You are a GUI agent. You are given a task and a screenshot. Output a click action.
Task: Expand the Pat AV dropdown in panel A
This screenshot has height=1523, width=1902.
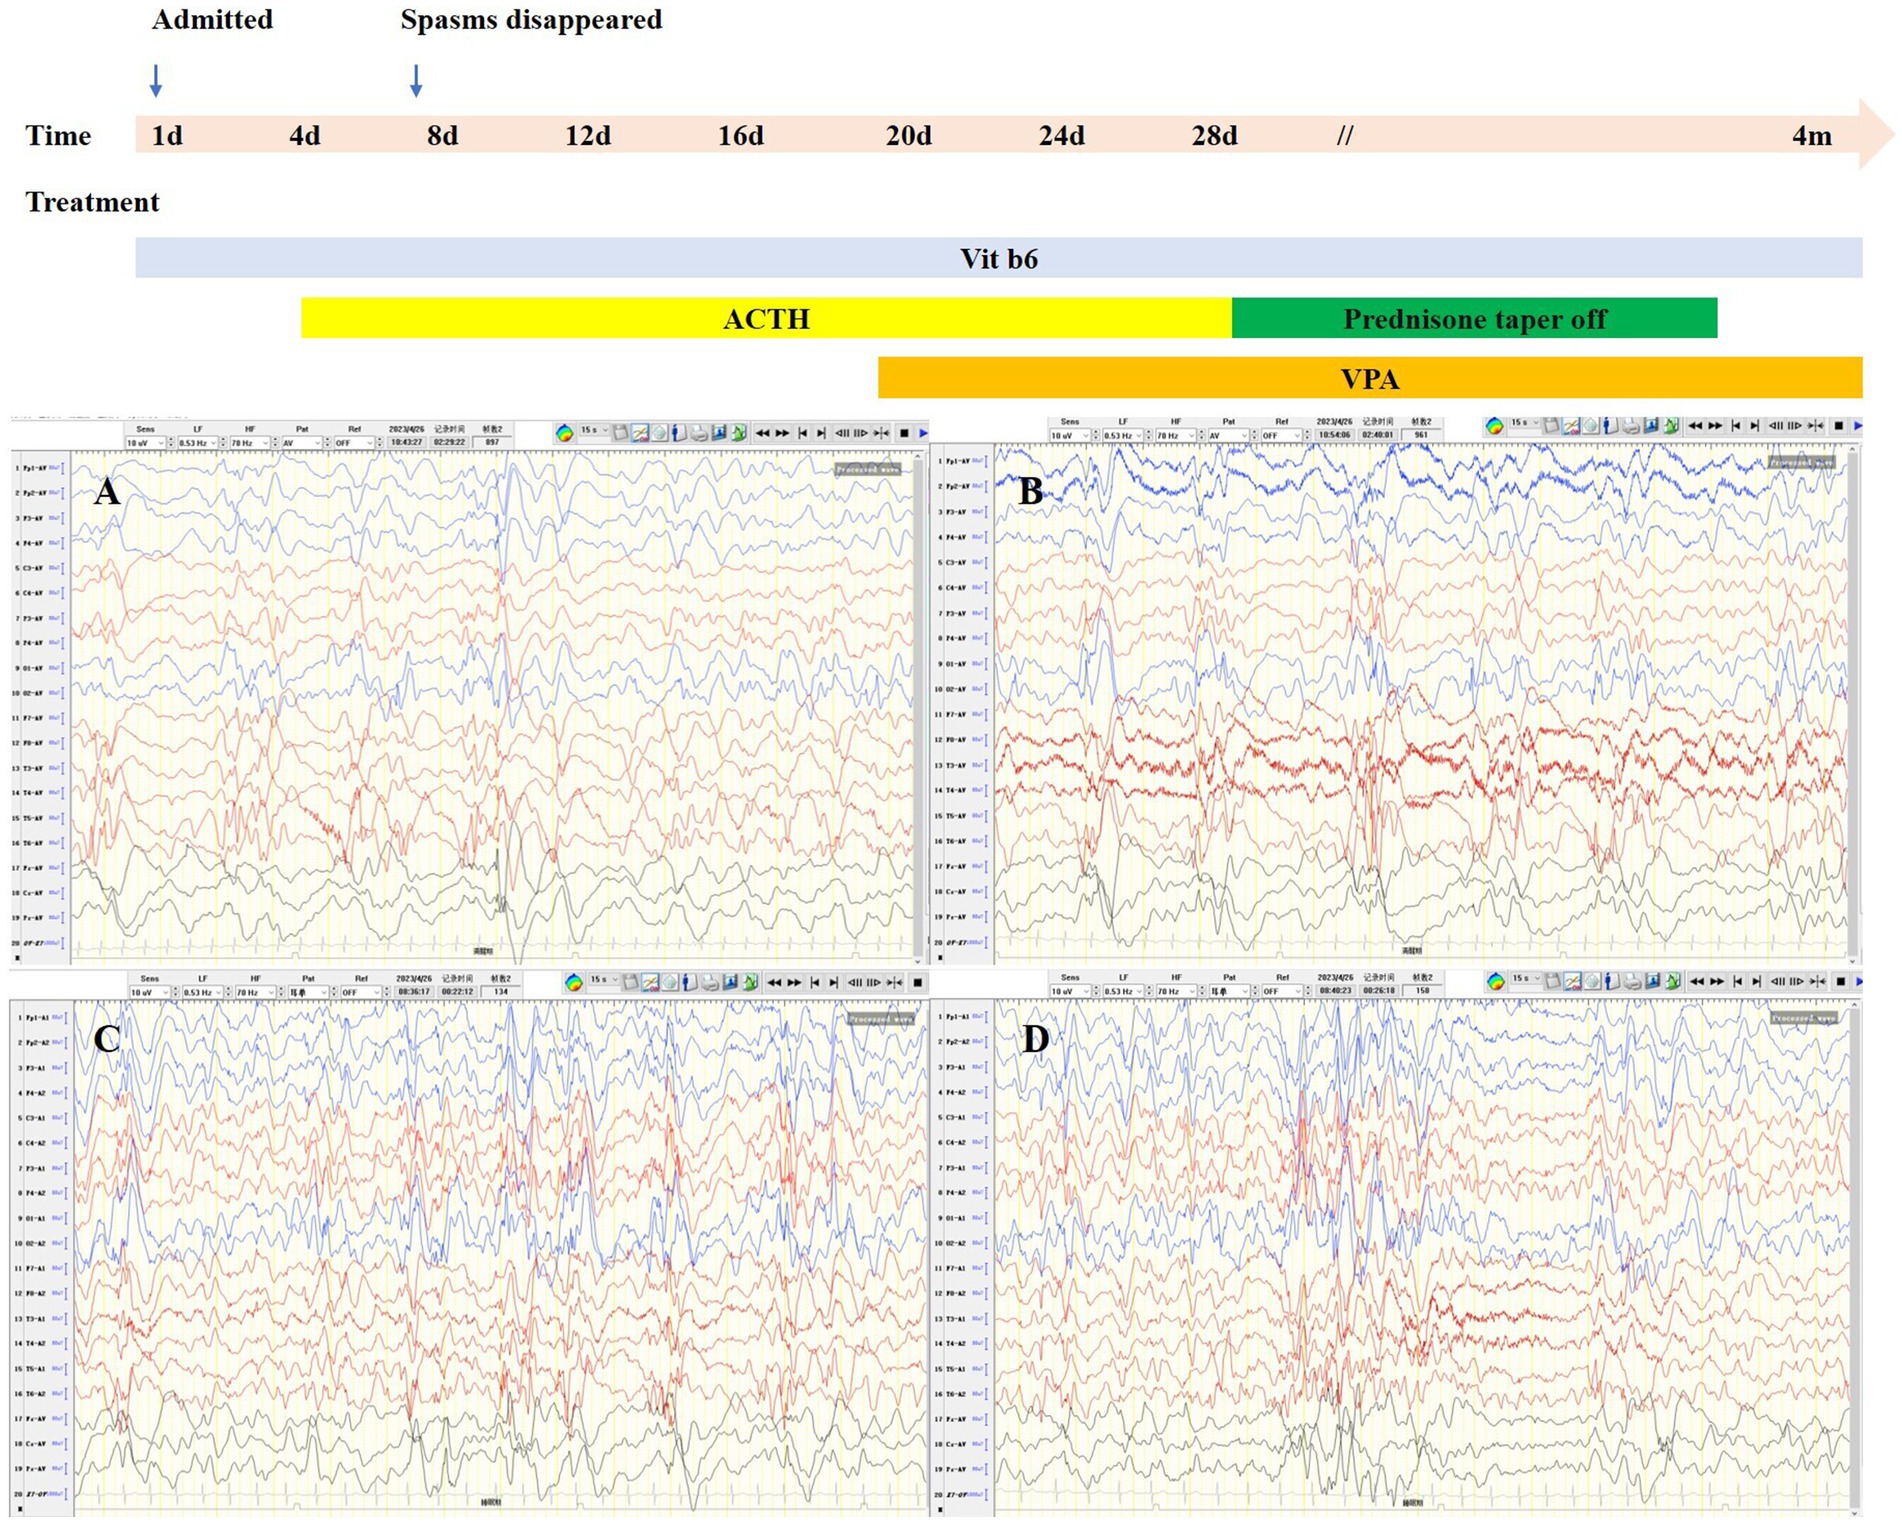click(x=318, y=443)
